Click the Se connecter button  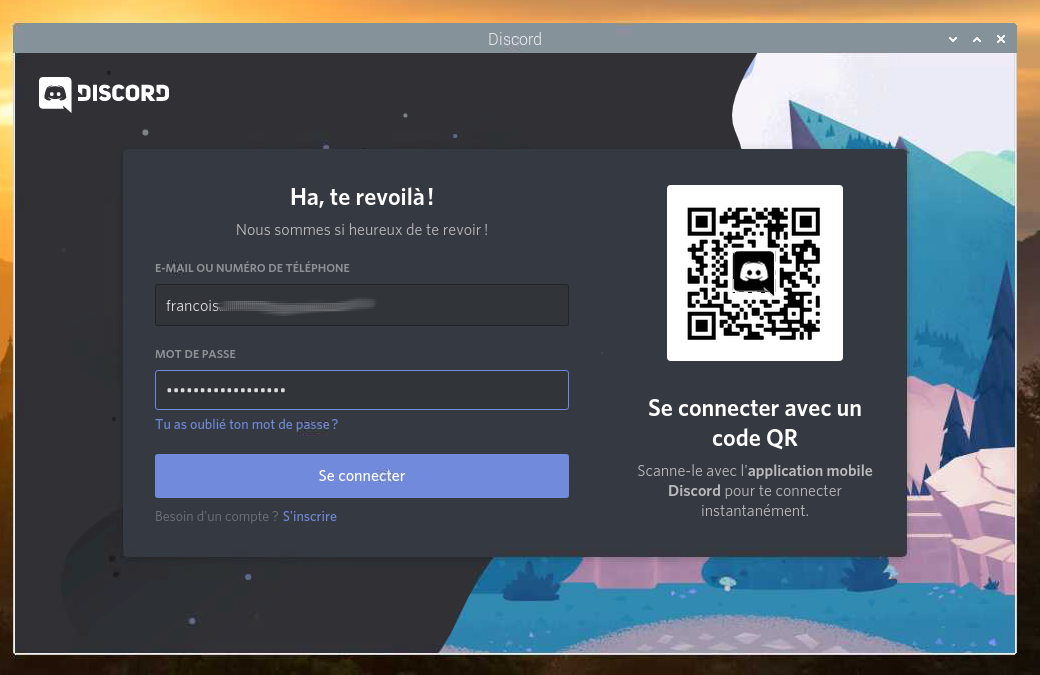click(361, 476)
